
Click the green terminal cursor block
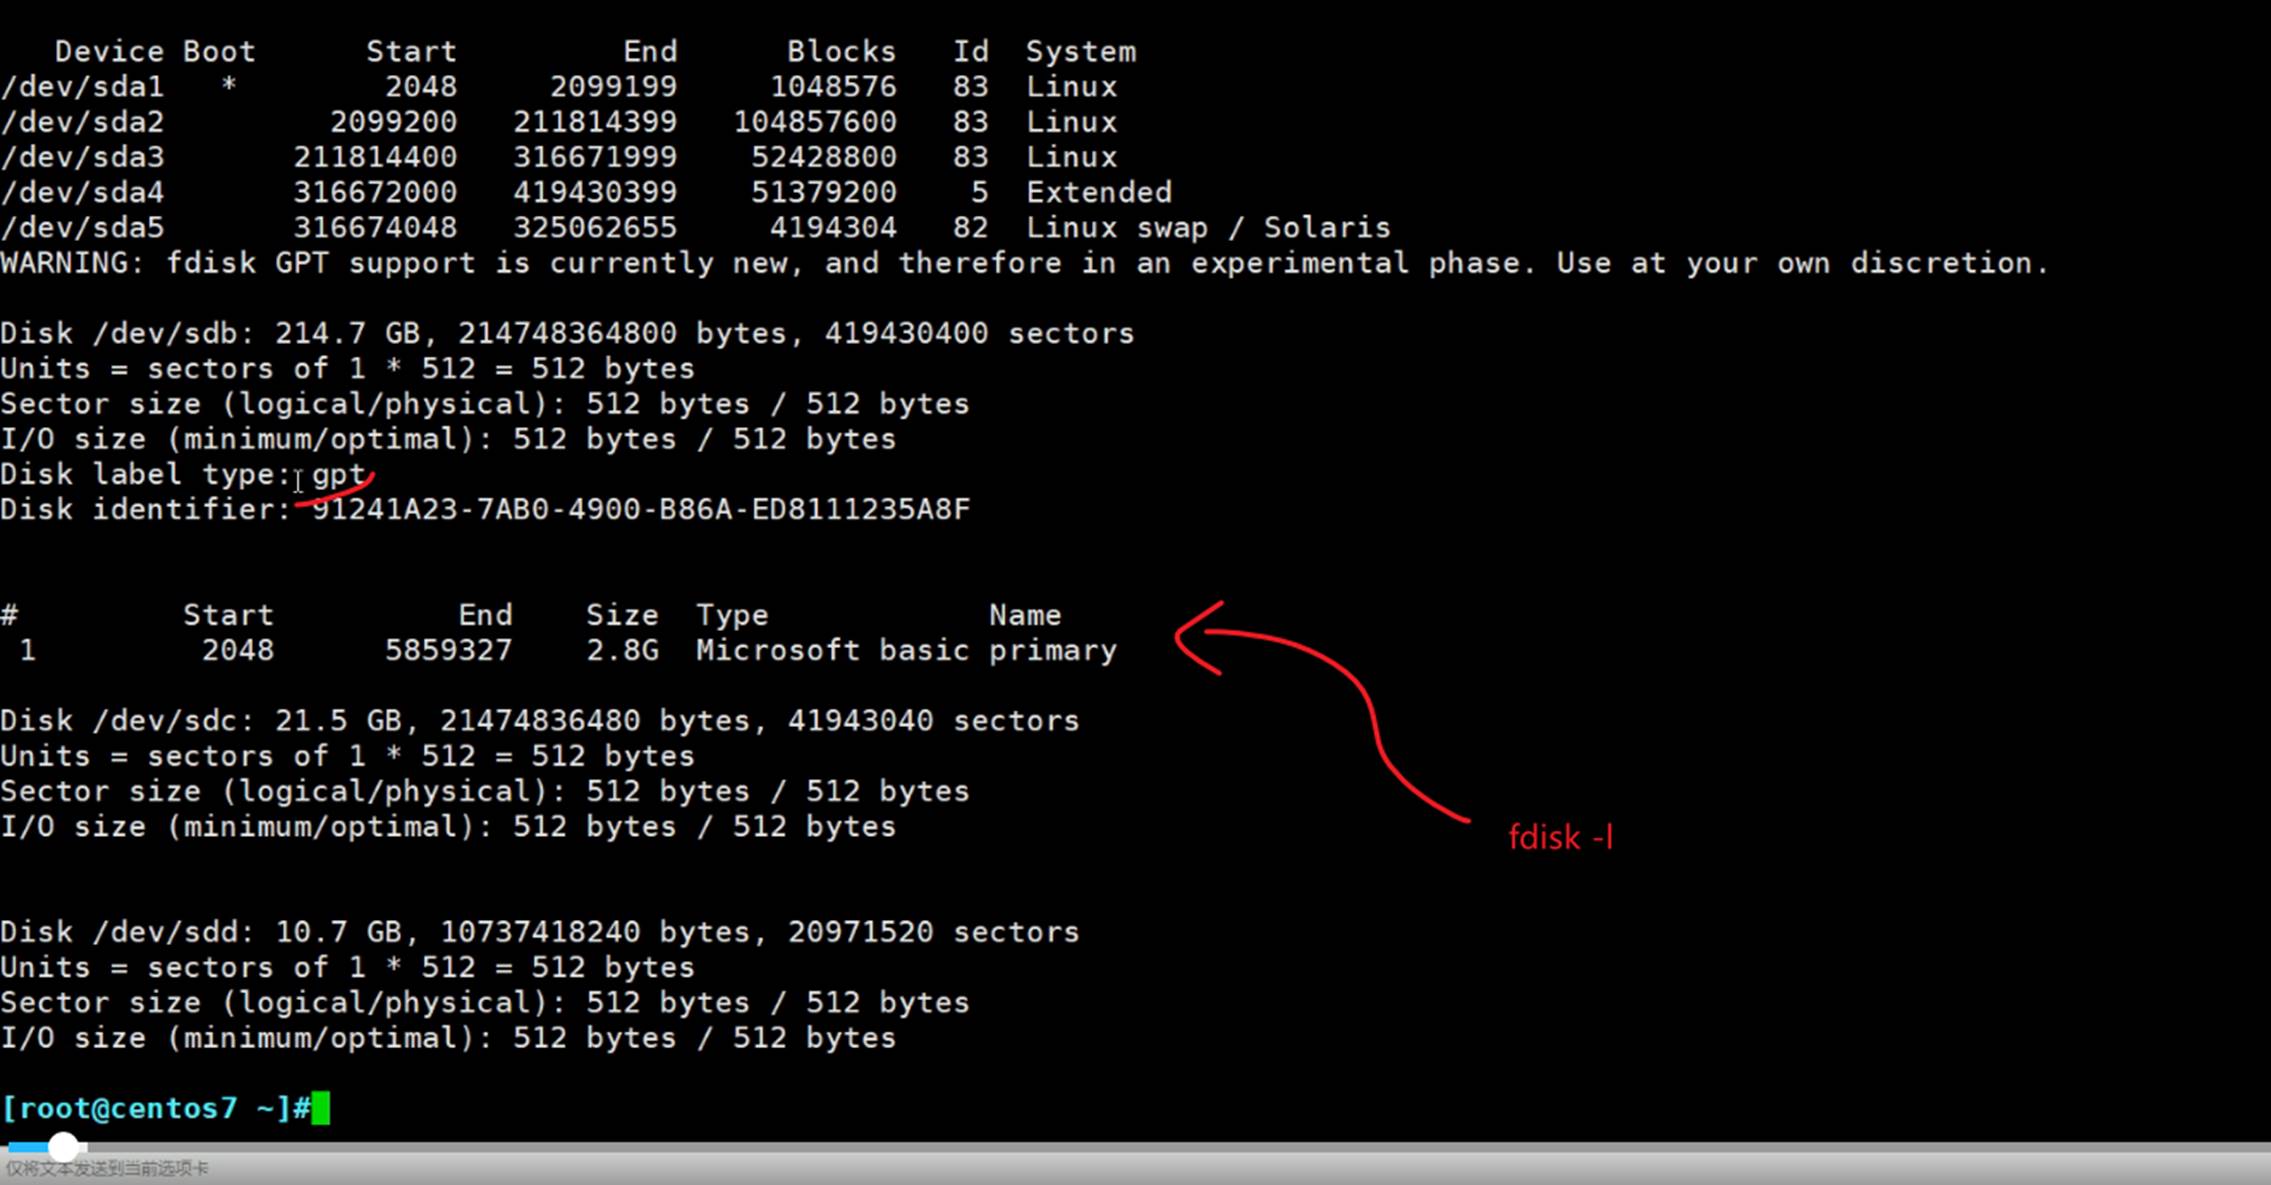320,1108
